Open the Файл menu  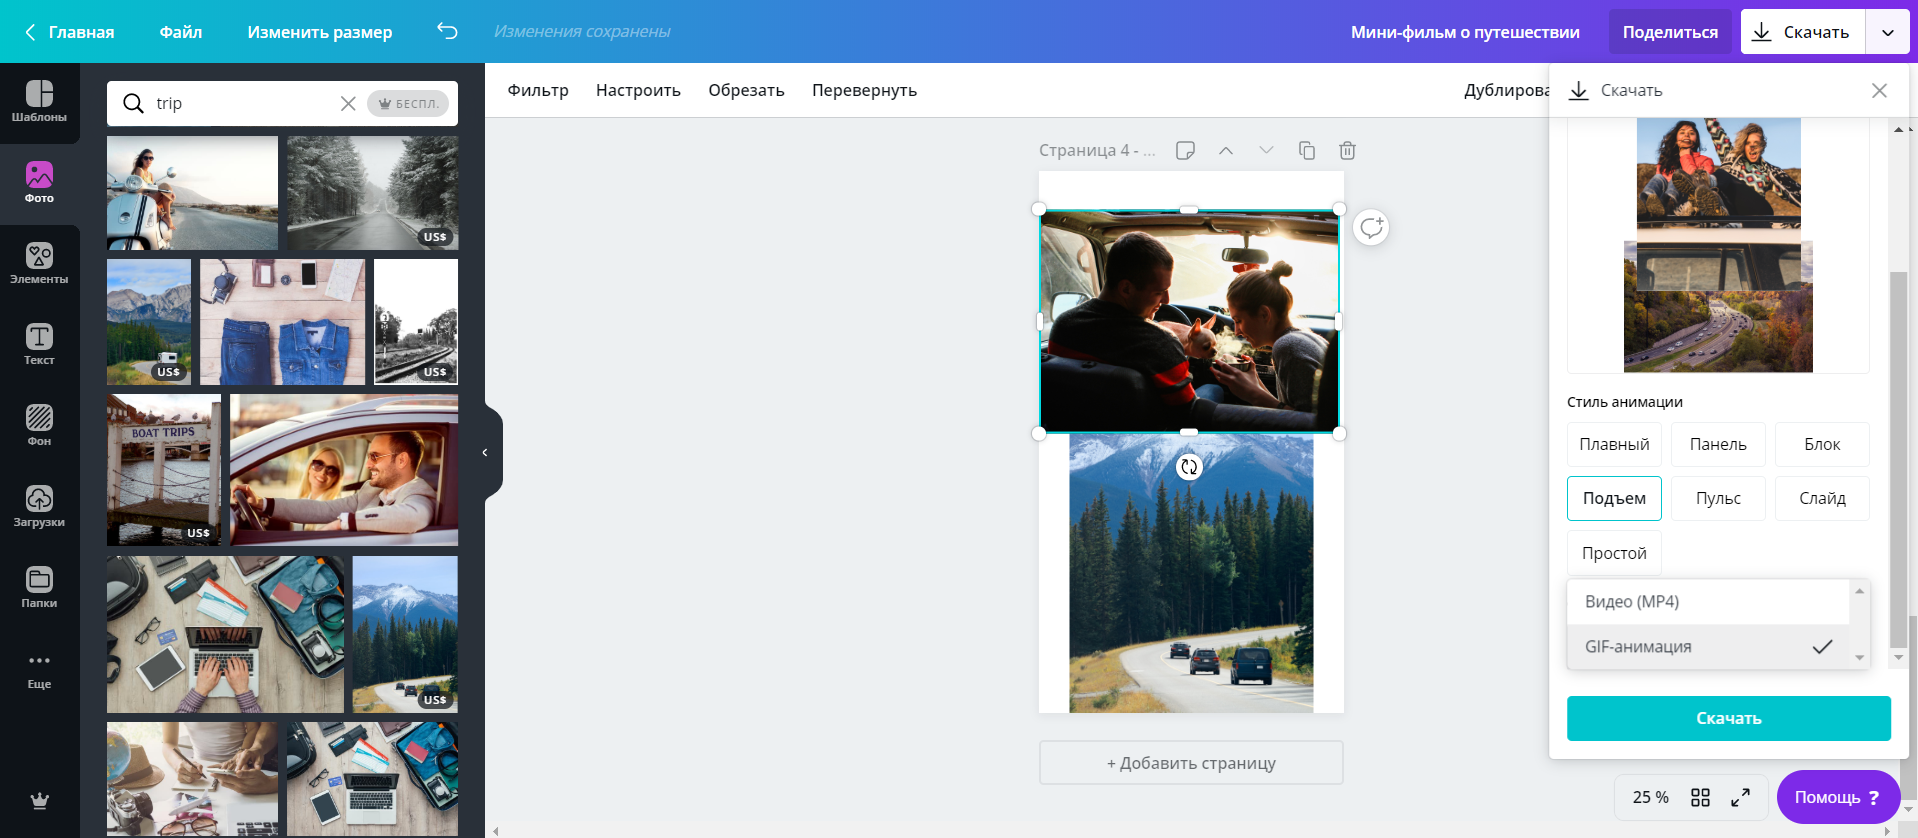[x=181, y=32]
